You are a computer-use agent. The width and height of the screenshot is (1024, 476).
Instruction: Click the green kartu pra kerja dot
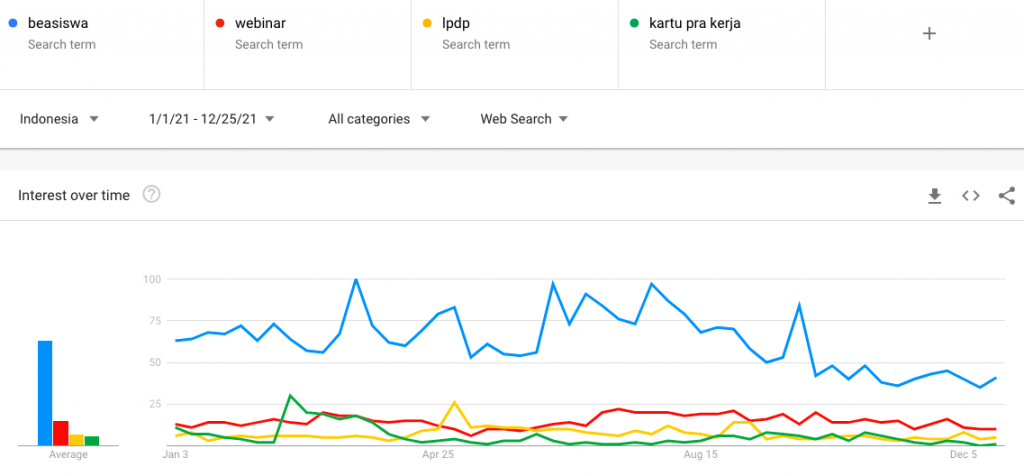[633, 23]
